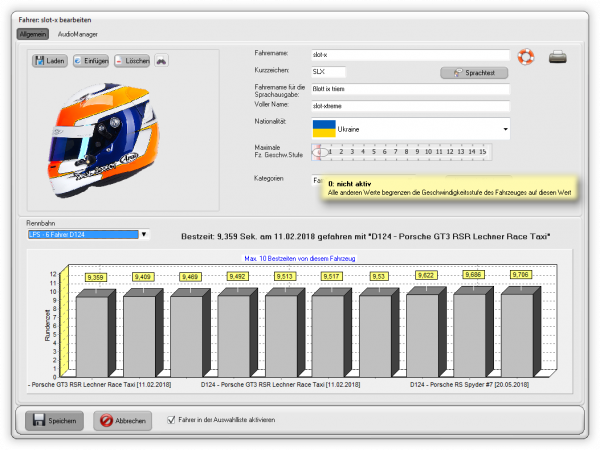Click Speichern to save driver
Viewport: 600px width, 450px height.
(52, 421)
